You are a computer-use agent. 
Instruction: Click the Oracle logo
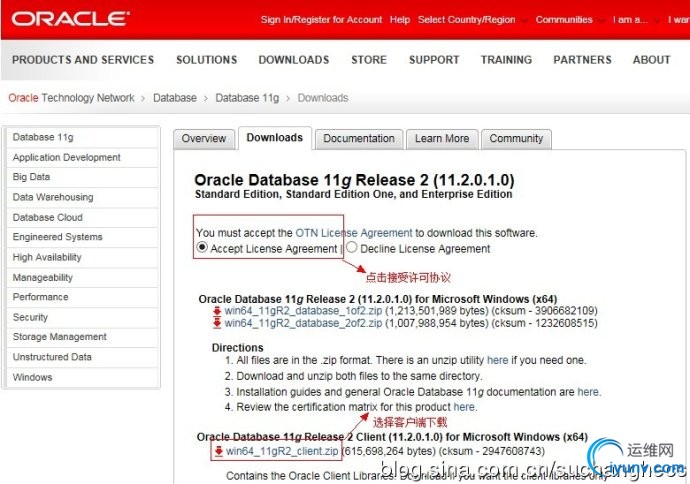click(70, 19)
